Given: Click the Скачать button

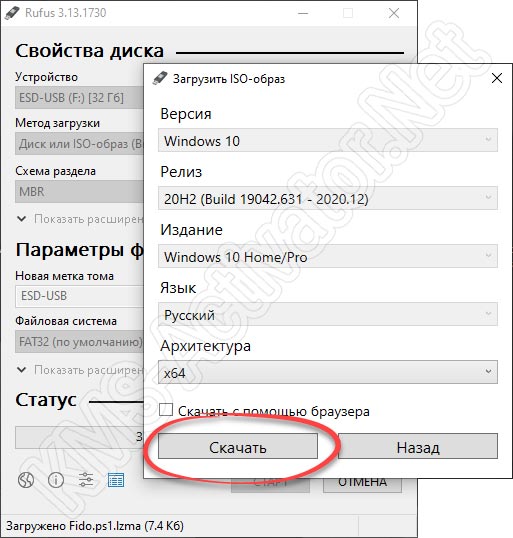Looking at the screenshot, I should pos(238,446).
